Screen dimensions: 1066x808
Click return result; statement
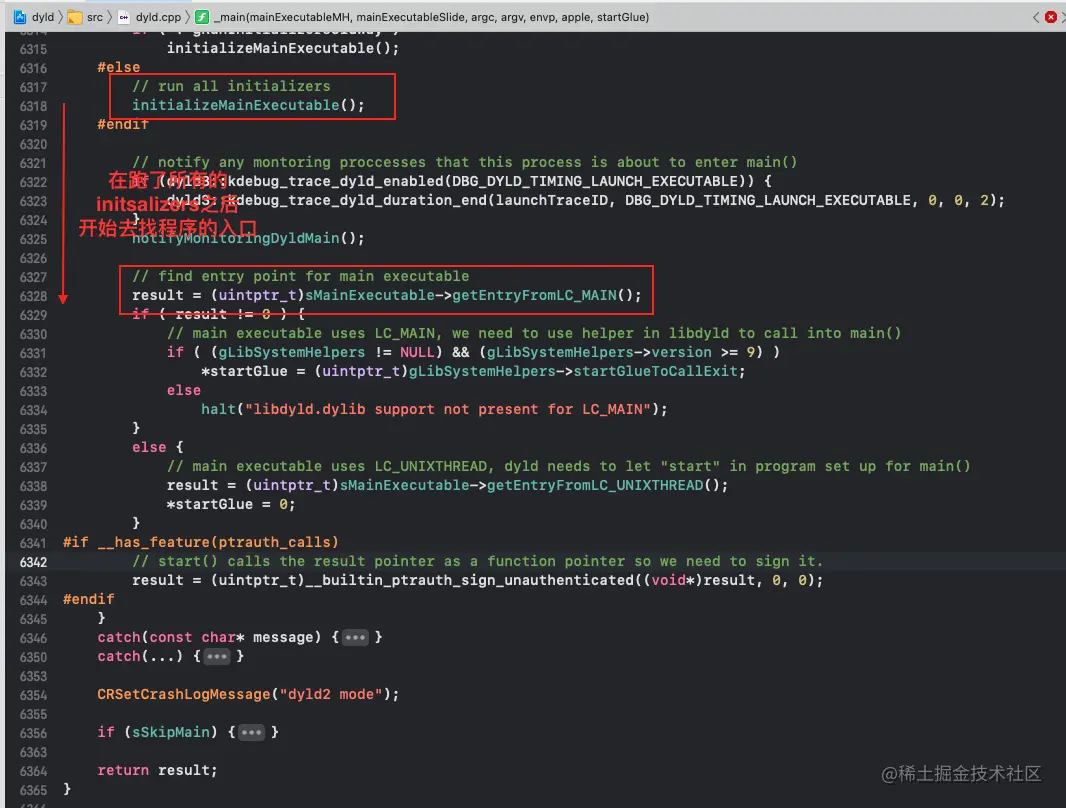click(x=157, y=770)
